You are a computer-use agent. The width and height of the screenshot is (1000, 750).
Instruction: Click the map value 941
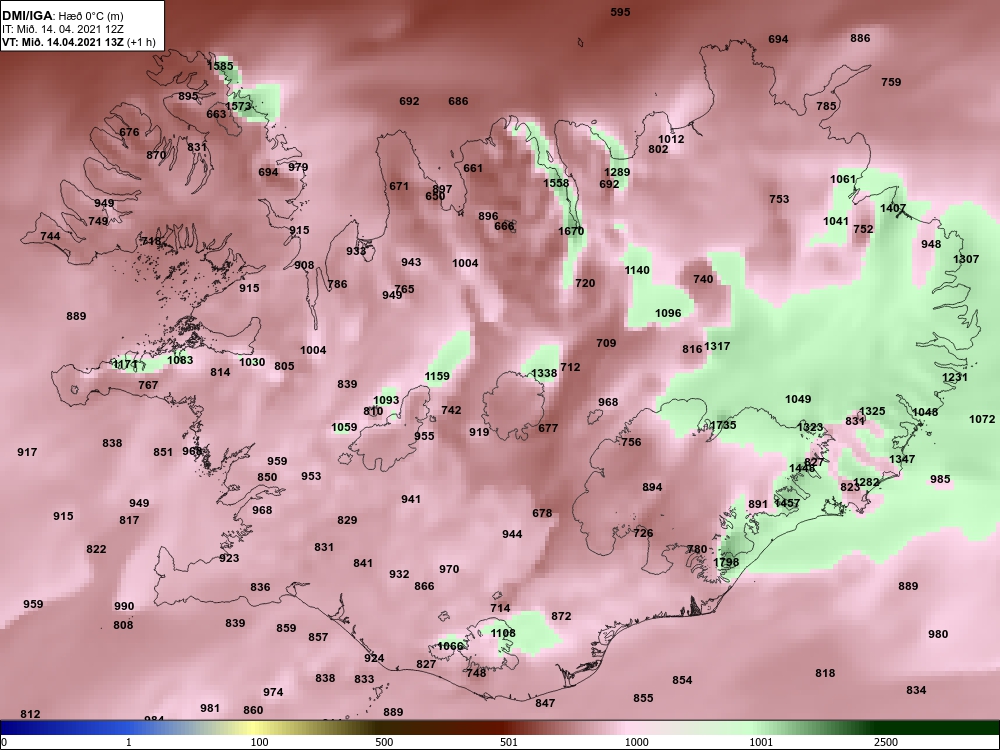click(x=411, y=499)
